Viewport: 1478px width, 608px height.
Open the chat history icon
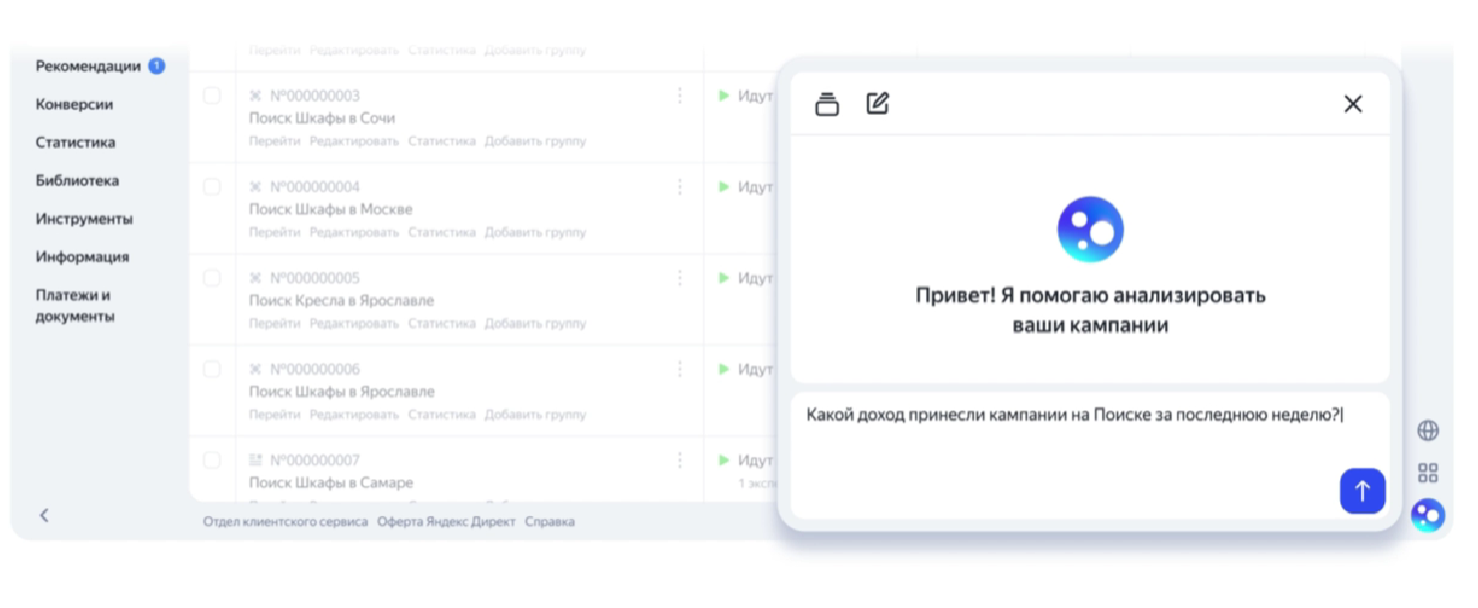(827, 103)
